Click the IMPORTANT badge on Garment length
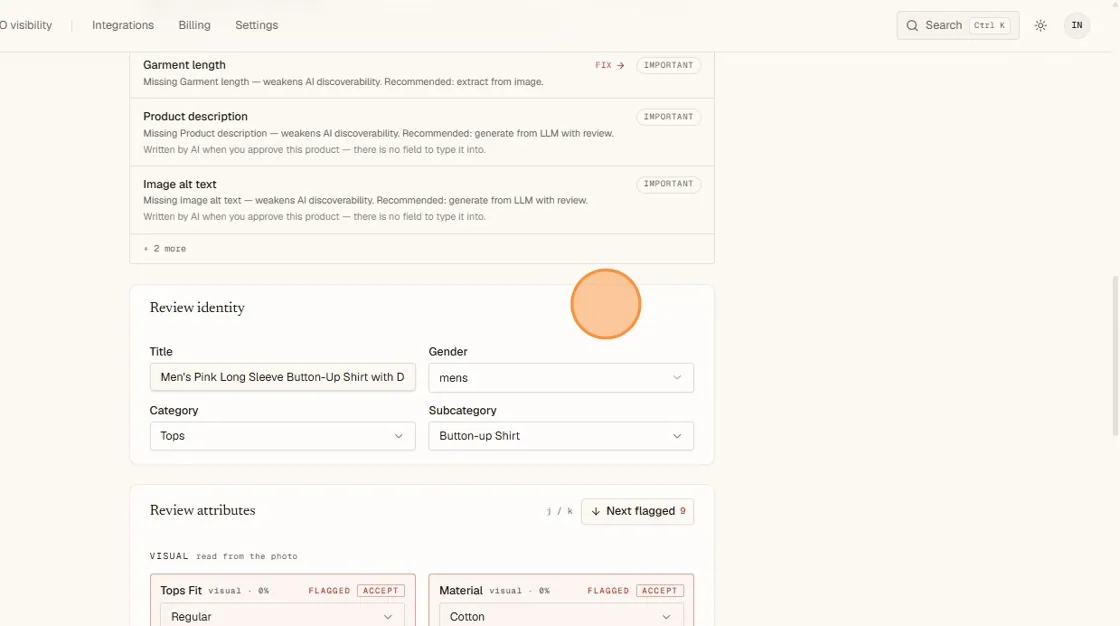 click(x=669, y=65)
